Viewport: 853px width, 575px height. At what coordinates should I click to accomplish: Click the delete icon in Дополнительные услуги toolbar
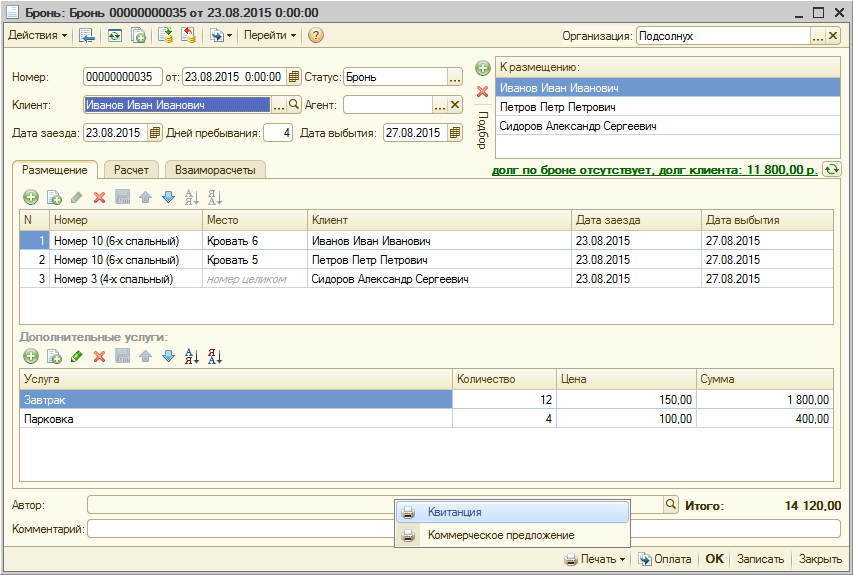99,356
